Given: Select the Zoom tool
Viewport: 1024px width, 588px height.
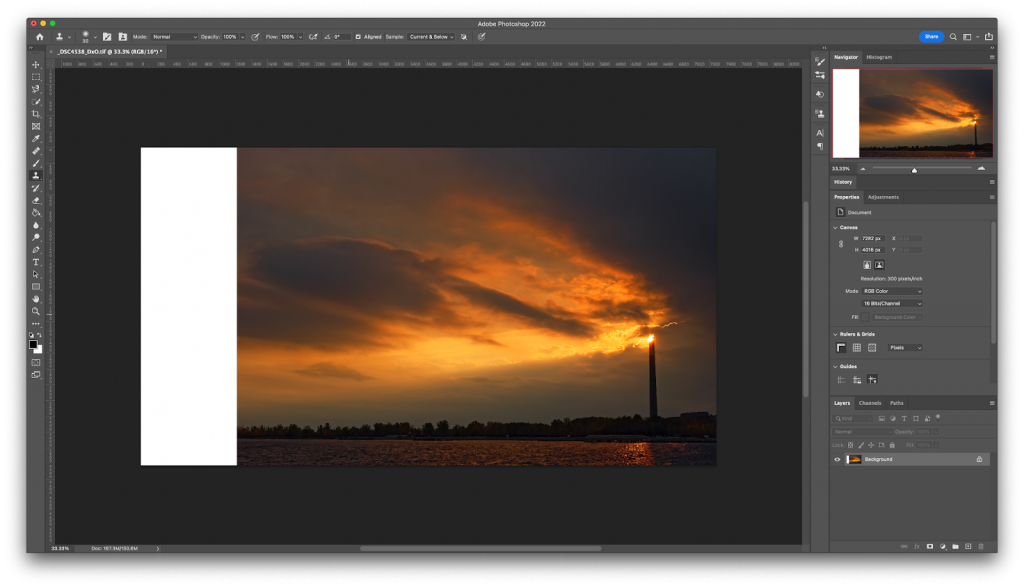Looking at the screenshot, I should coord(35,308).
